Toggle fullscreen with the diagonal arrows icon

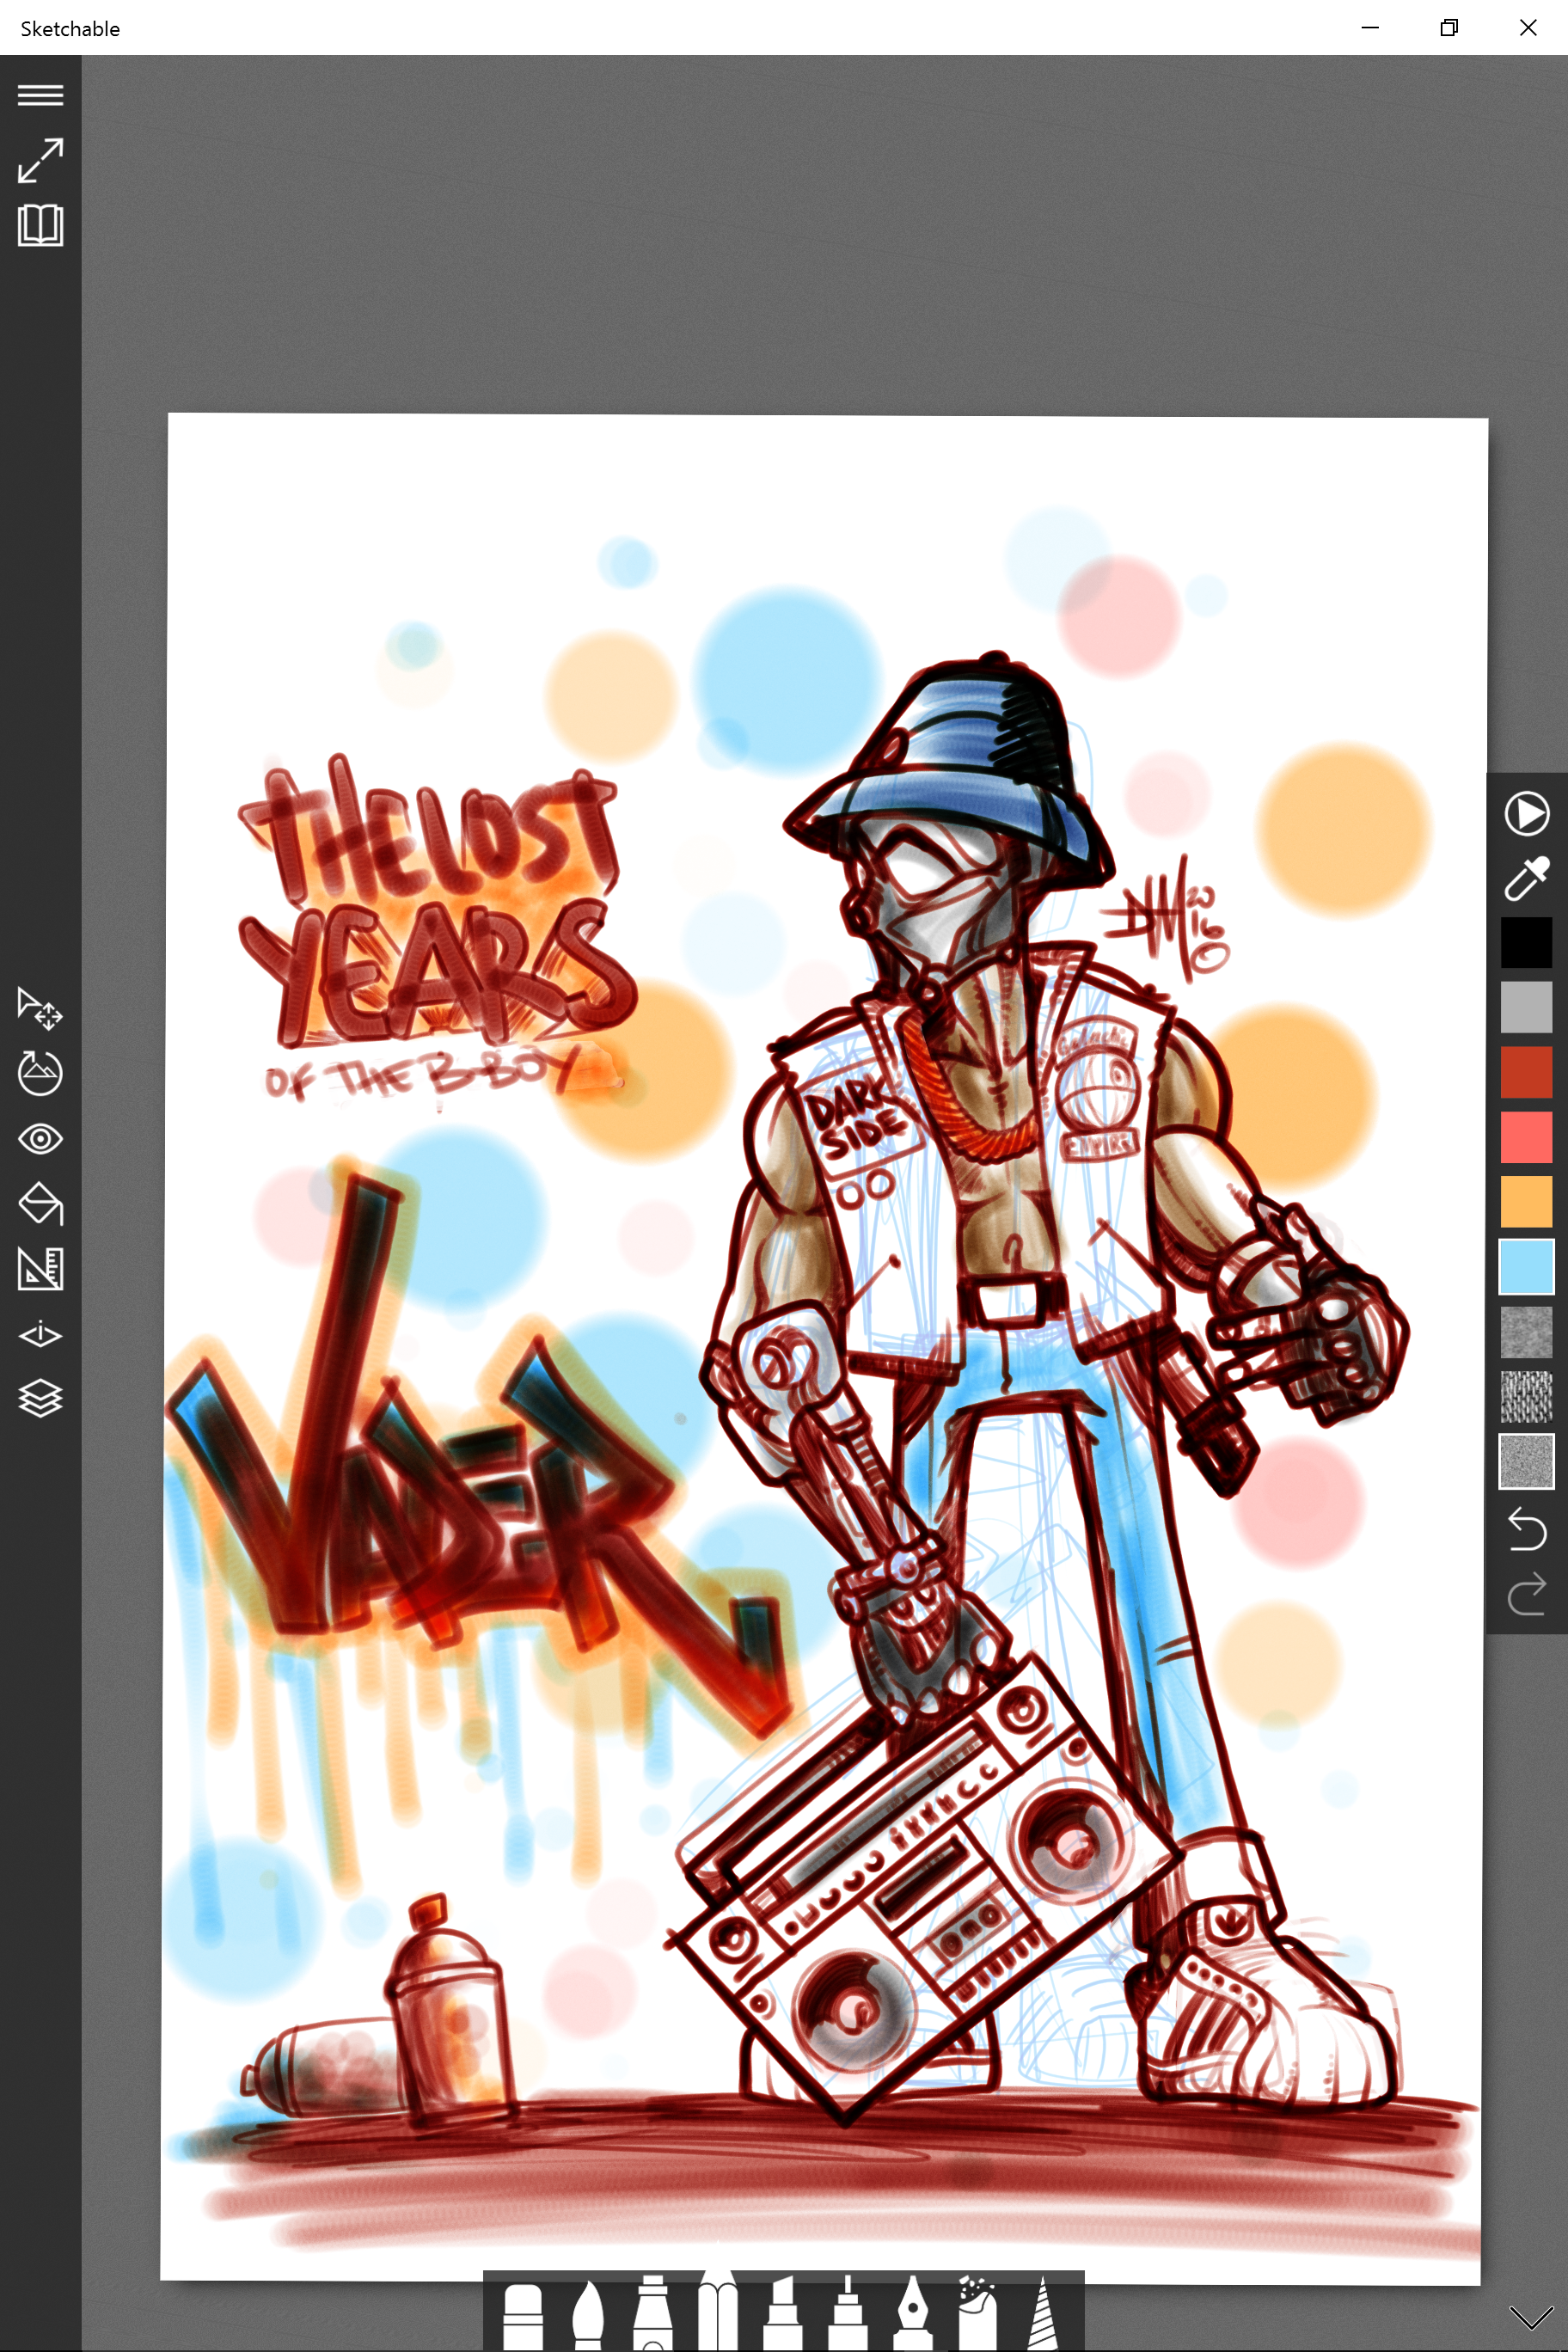click(x=41, y=161)
